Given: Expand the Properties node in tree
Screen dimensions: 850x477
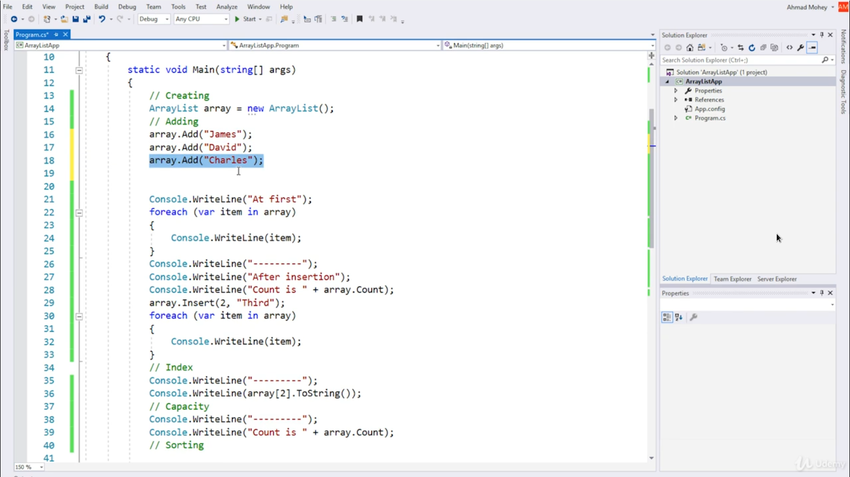Looking at the screenshot, I should (676, 91).
